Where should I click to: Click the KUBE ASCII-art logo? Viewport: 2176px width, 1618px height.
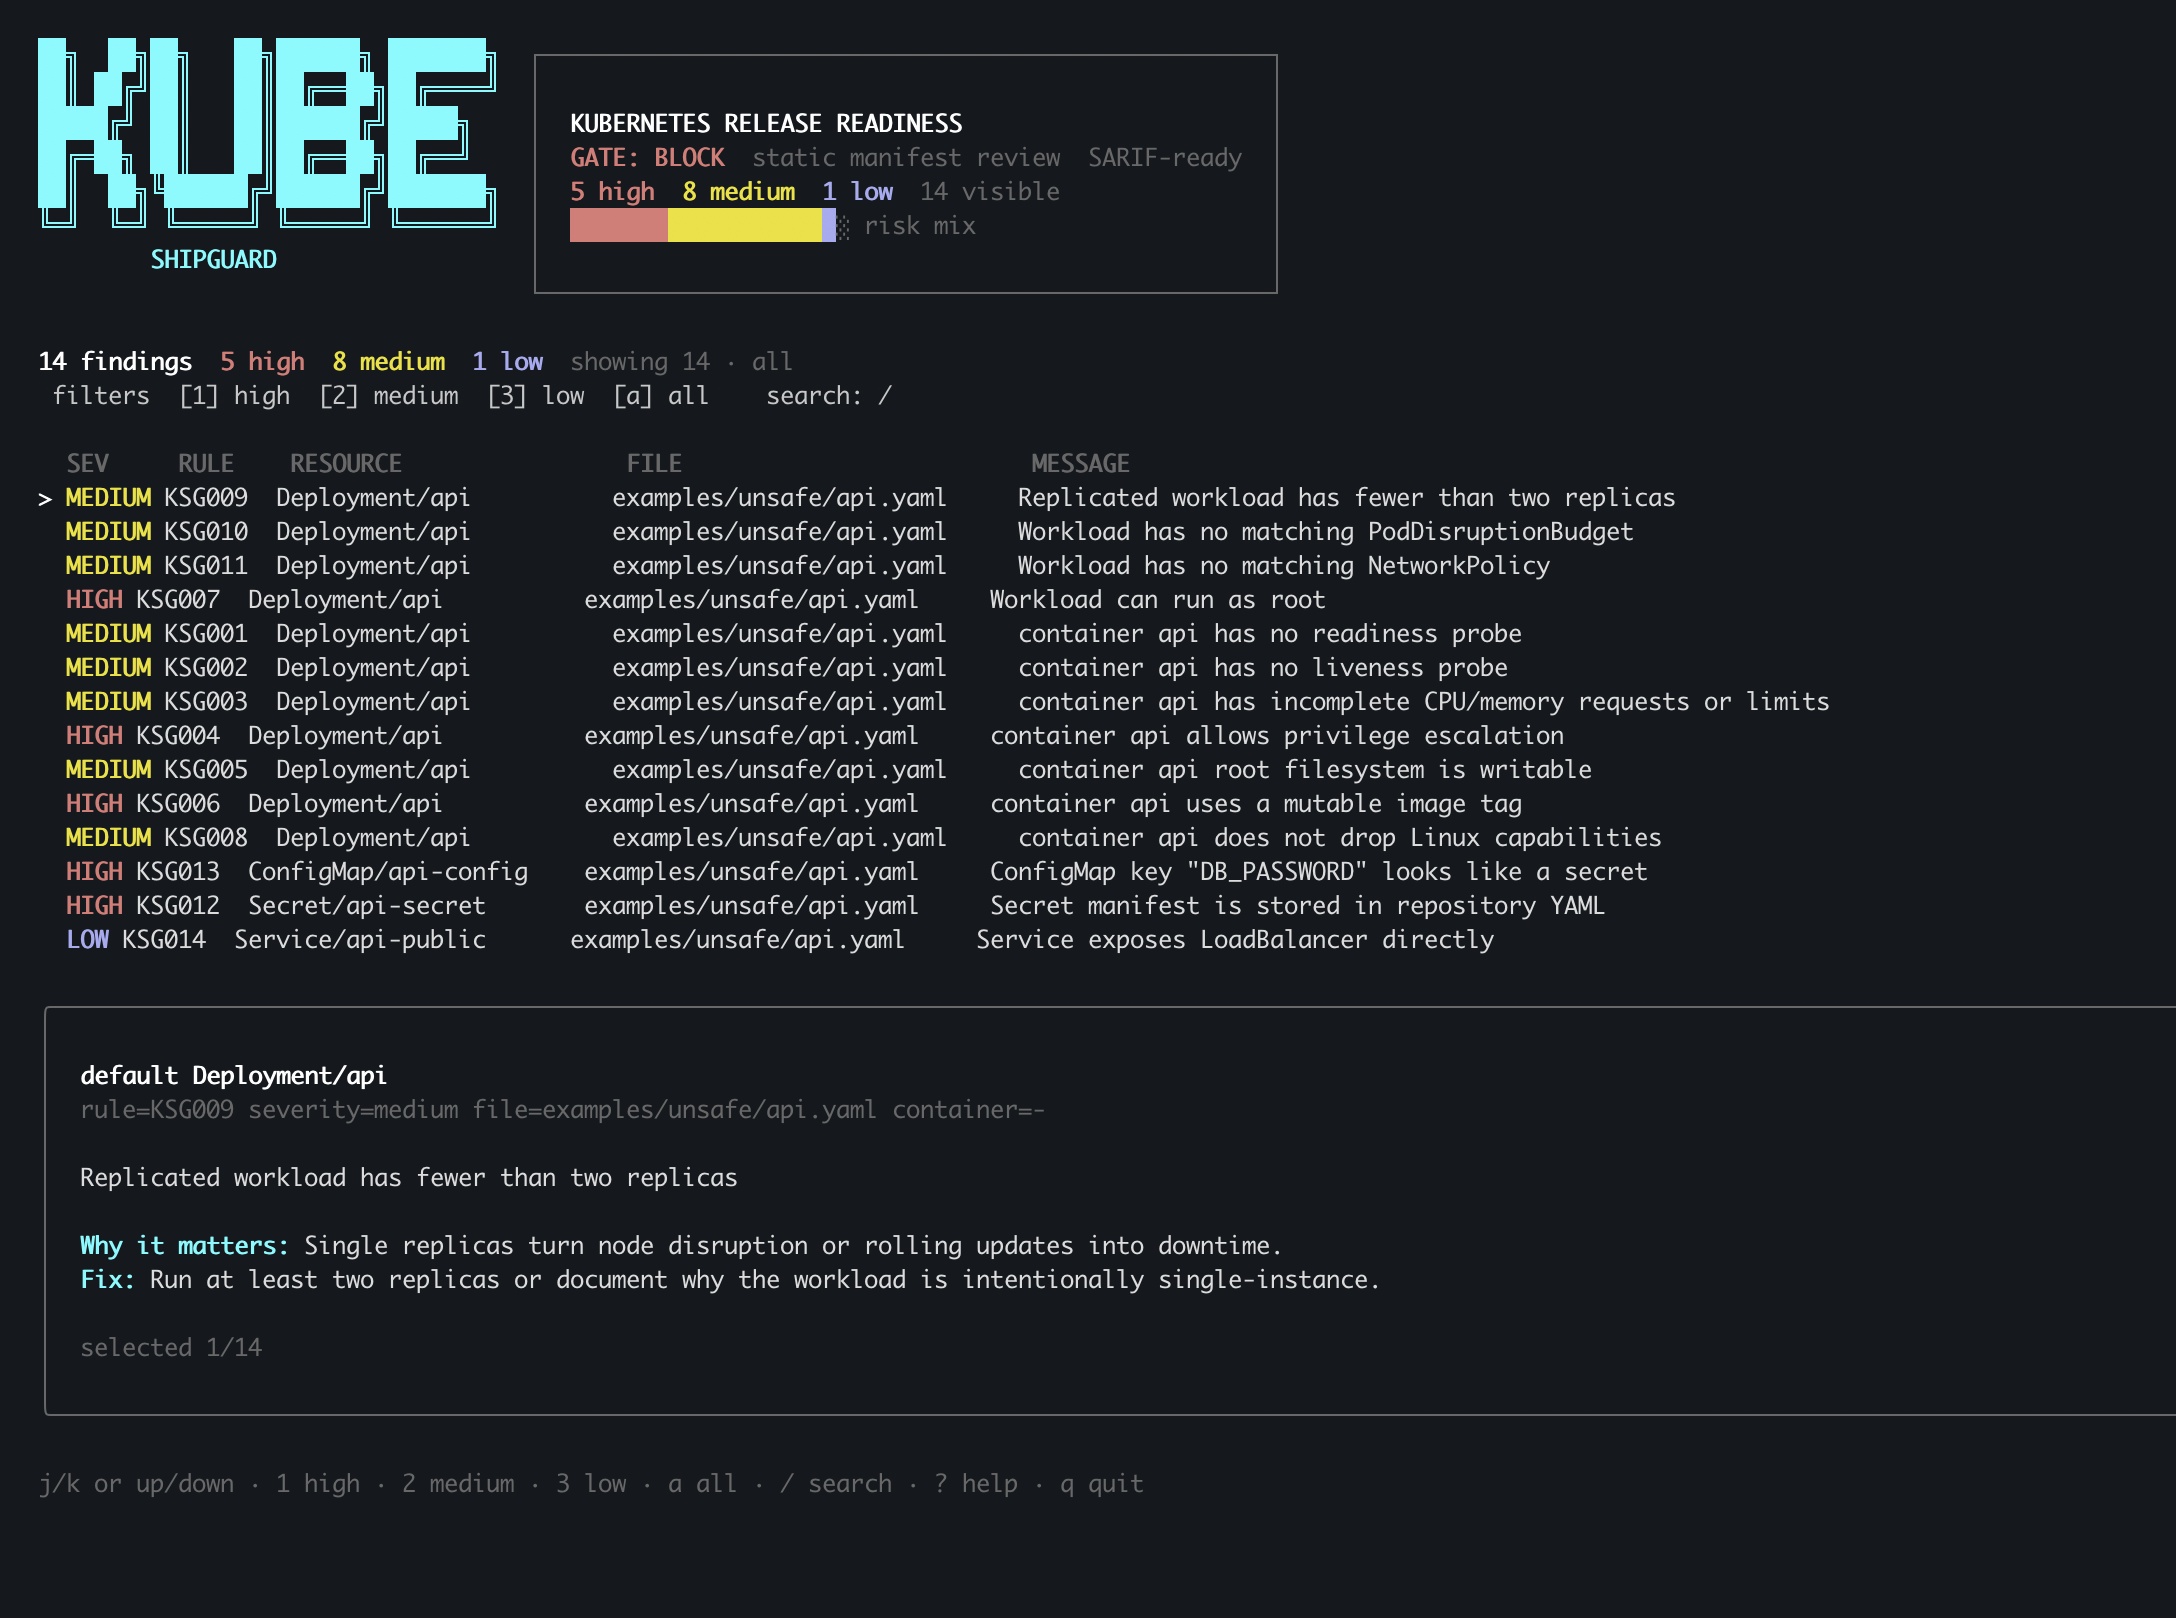(267, 133)
